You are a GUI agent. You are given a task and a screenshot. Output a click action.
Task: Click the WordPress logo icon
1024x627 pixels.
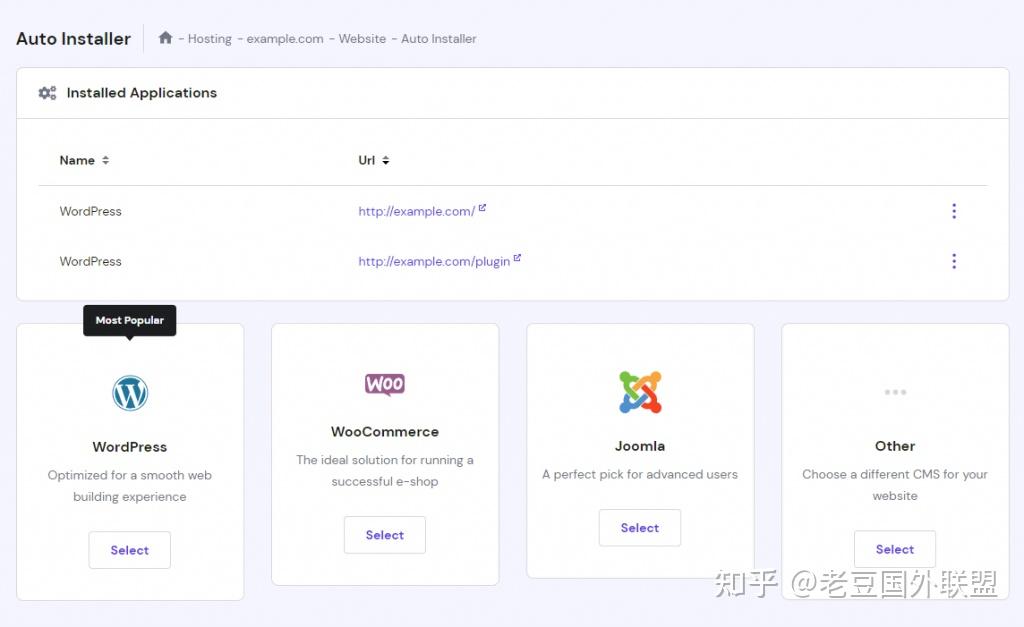(x=130, y=393)
